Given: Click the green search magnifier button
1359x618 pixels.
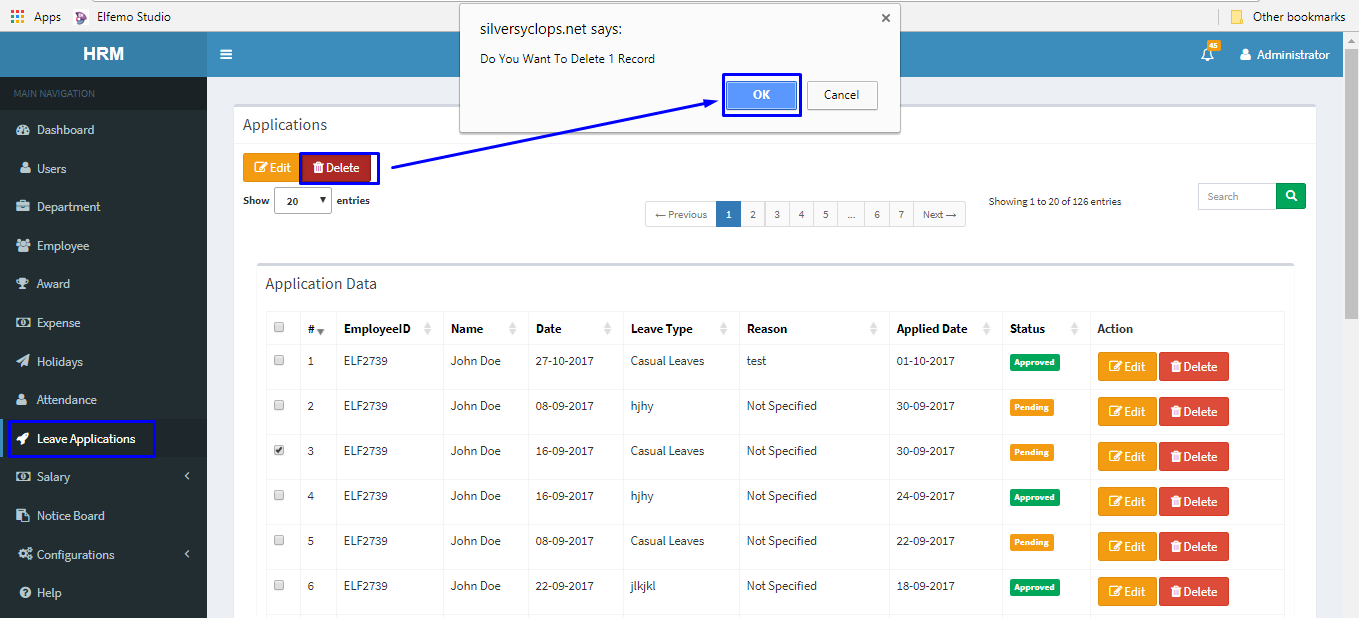Looking at the screenshot, I should pos(1291,196).
